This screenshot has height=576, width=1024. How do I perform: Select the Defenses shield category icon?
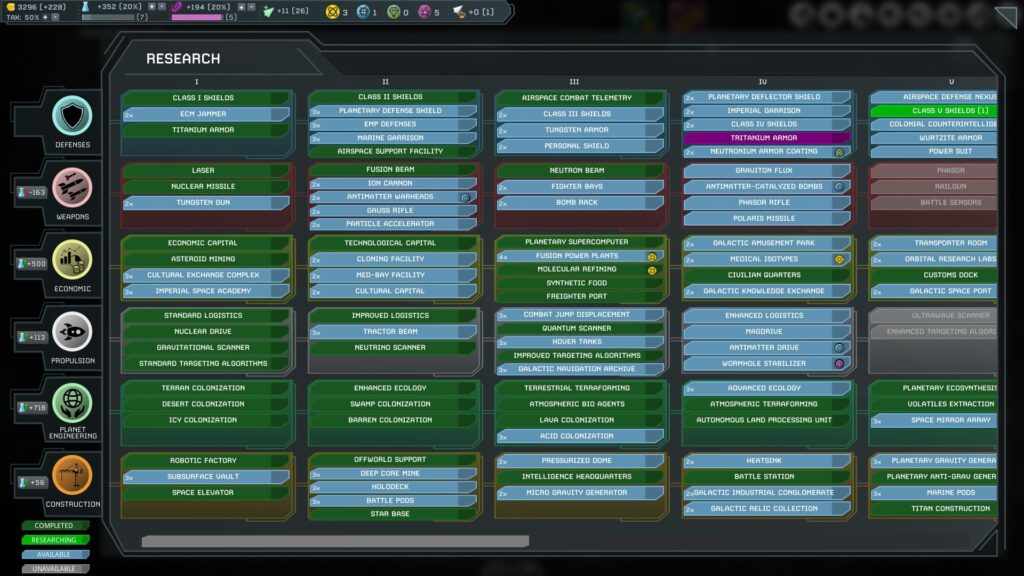pos(72,115)
